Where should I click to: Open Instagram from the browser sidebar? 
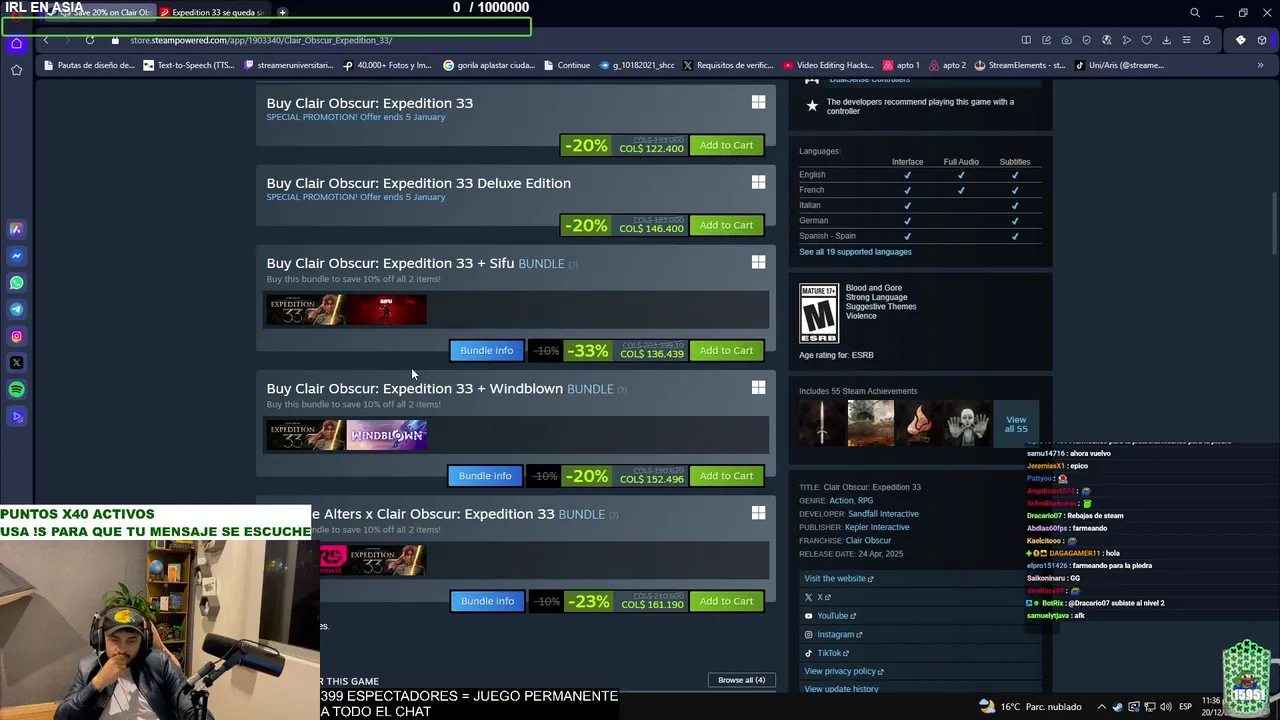pyautogui.click(x=16, y=337)
